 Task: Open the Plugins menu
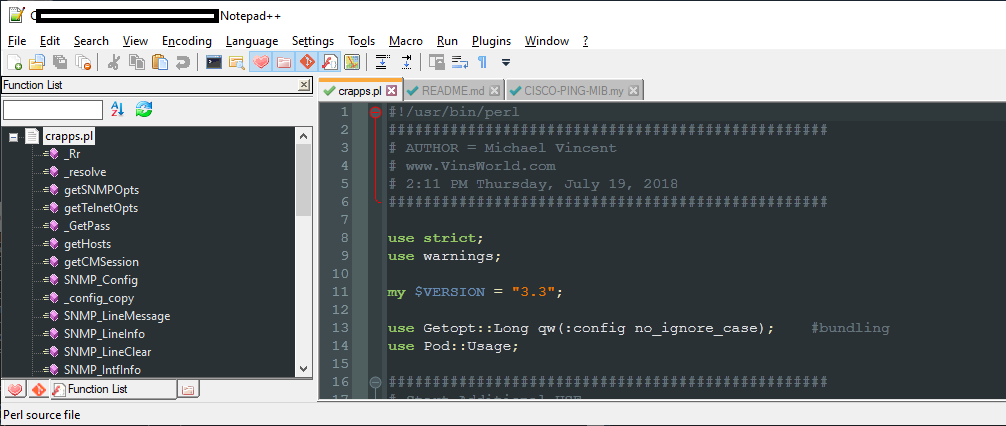(491, 41)
